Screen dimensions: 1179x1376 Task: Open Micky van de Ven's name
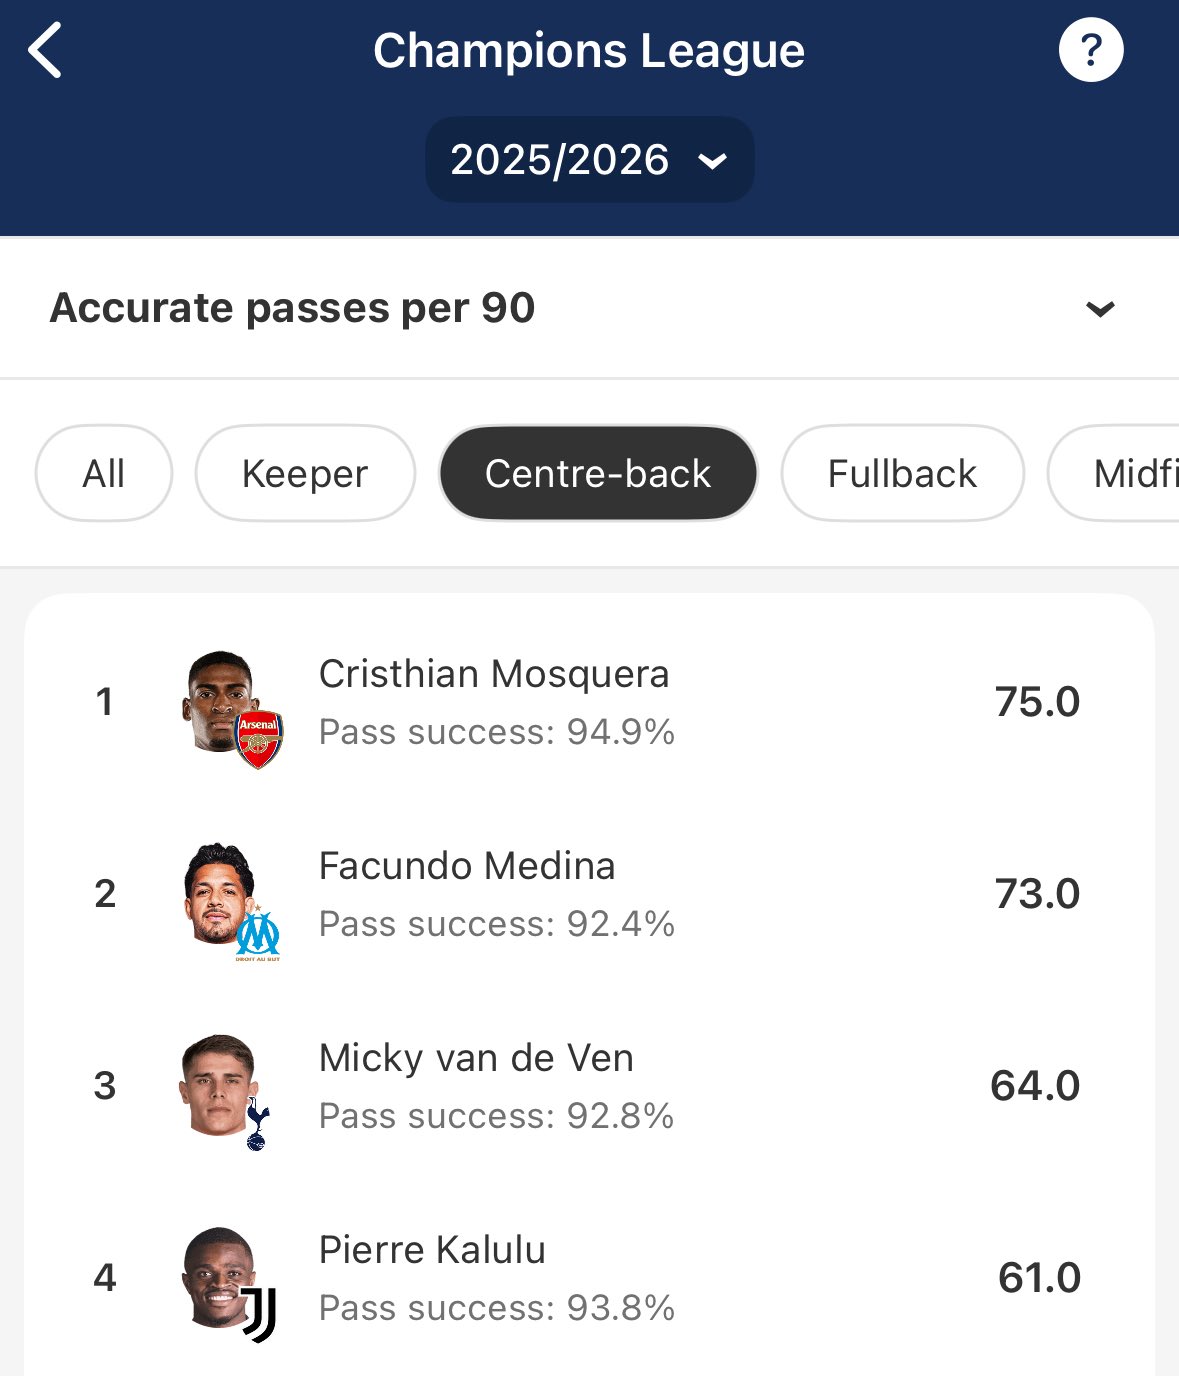(476, 1058)
